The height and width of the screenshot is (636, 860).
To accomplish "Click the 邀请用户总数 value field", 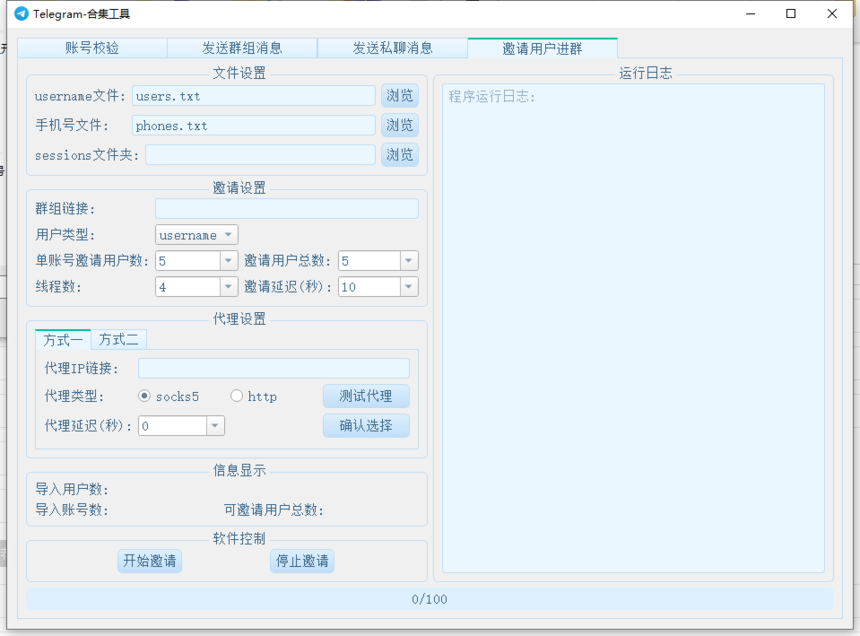I will (x=370, y=260).
